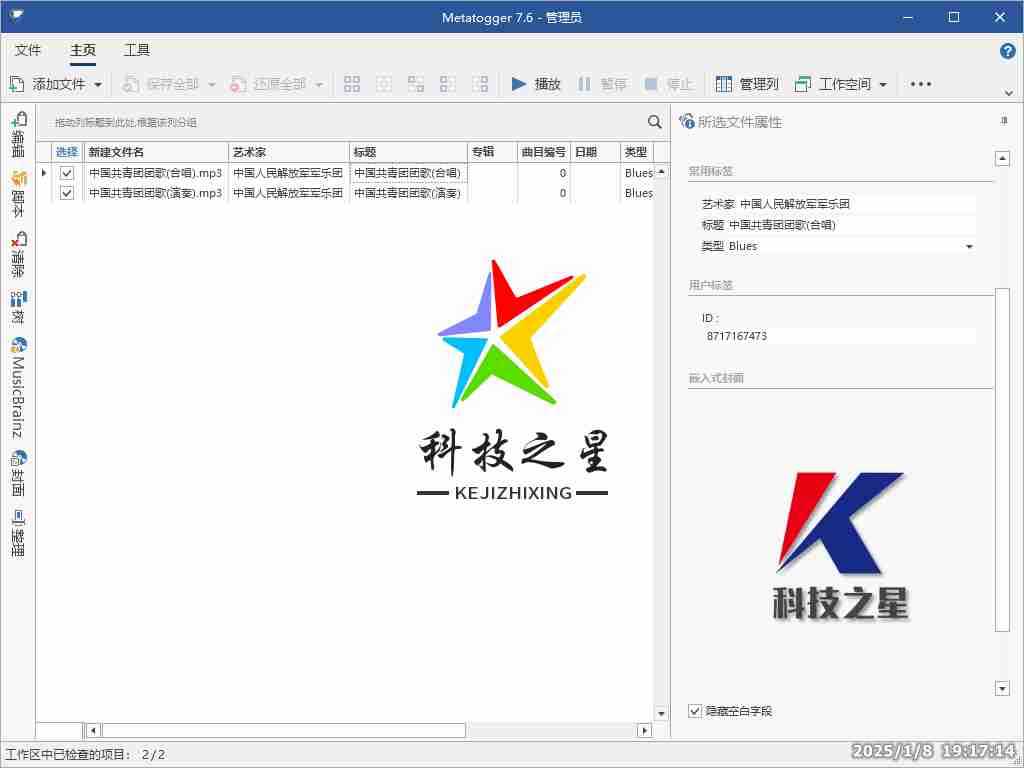
Task: Expand the 添加文件 dropdown arrow
Action: [x=98, y=85]
